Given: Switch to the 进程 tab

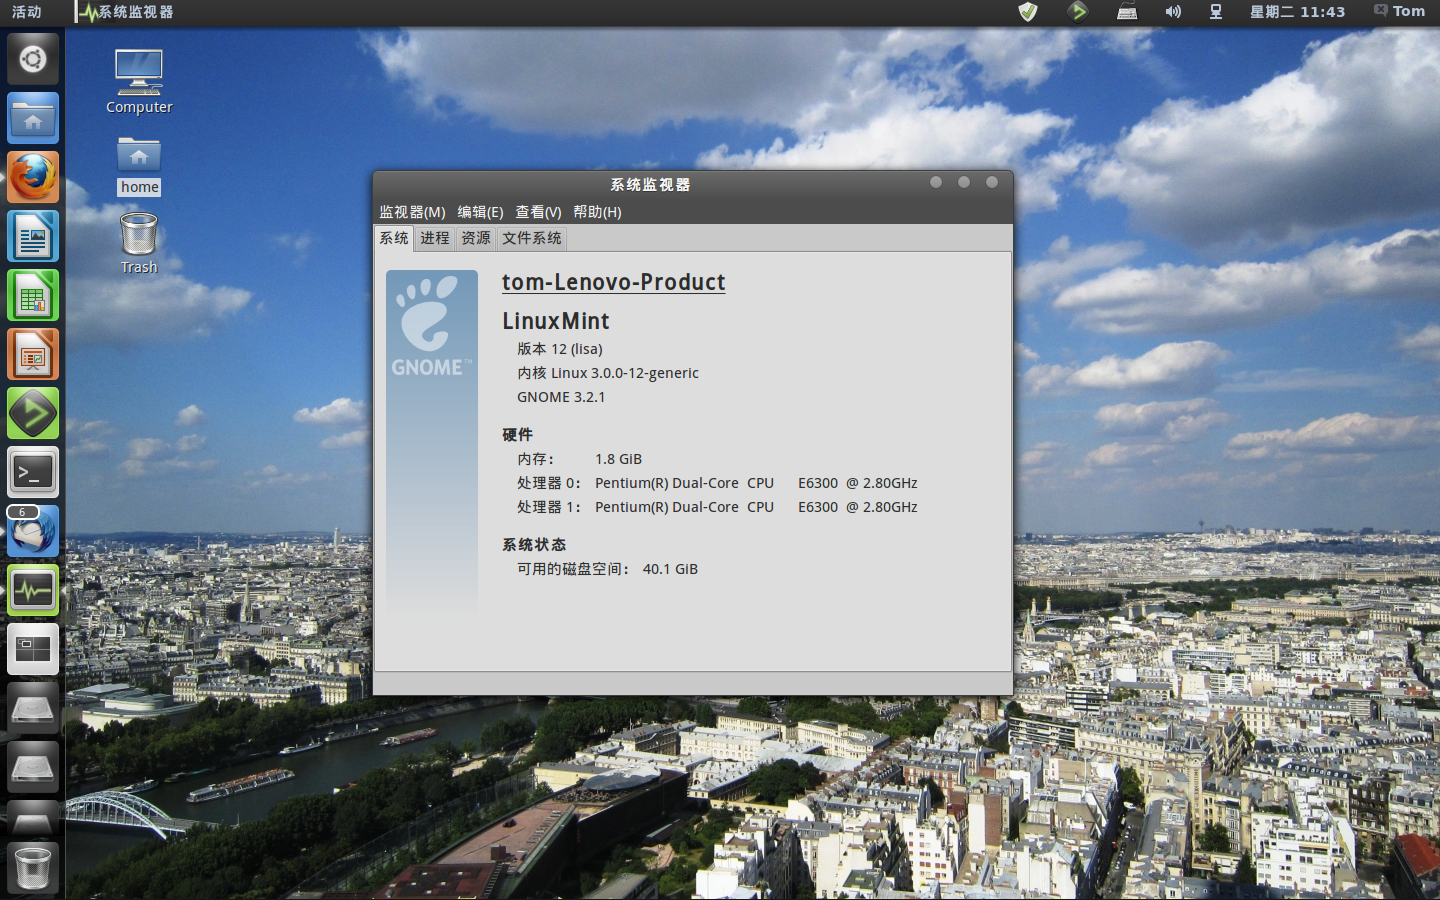Looking at the screenshot, I should click(435, 238).
